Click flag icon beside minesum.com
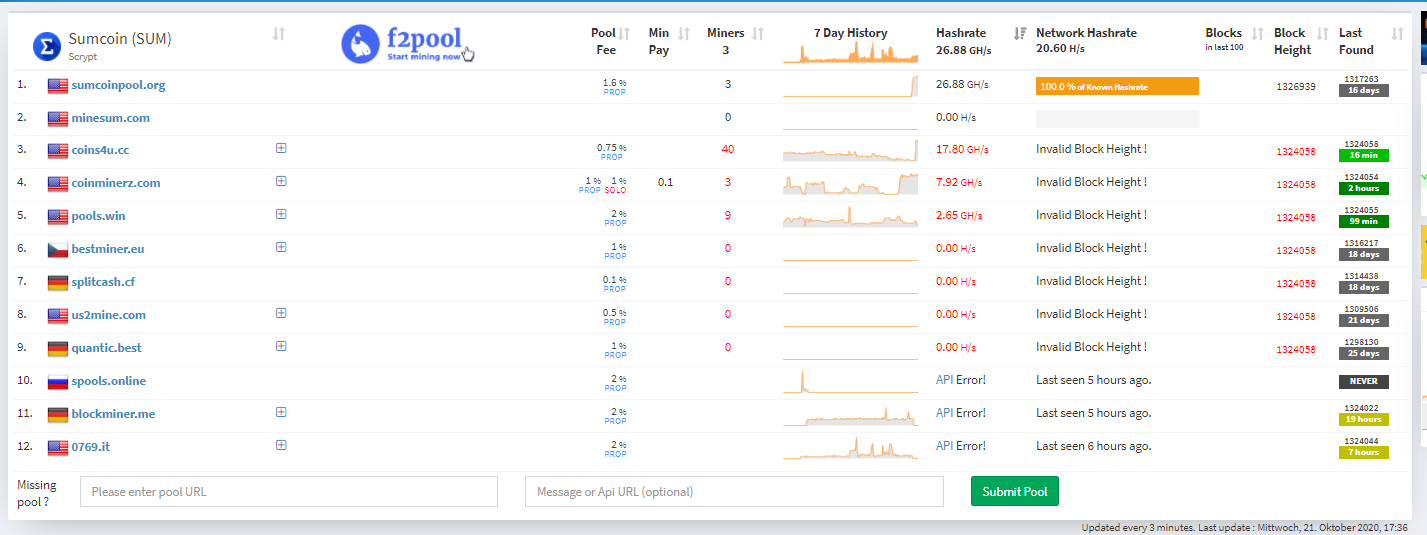Screen dimensions: 1427x535 (x=58, y=119)
